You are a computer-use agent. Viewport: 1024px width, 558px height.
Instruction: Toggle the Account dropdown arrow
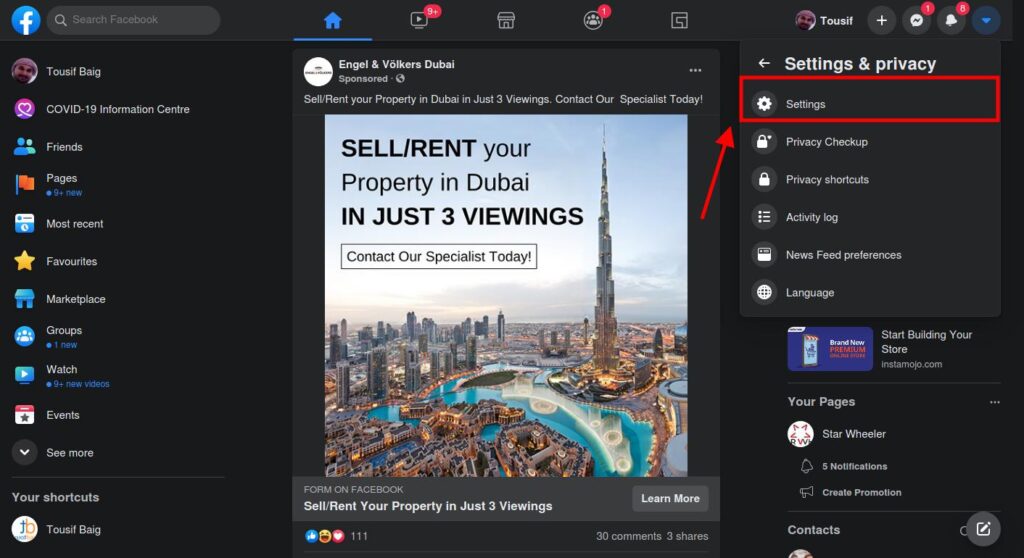[986, 20]
